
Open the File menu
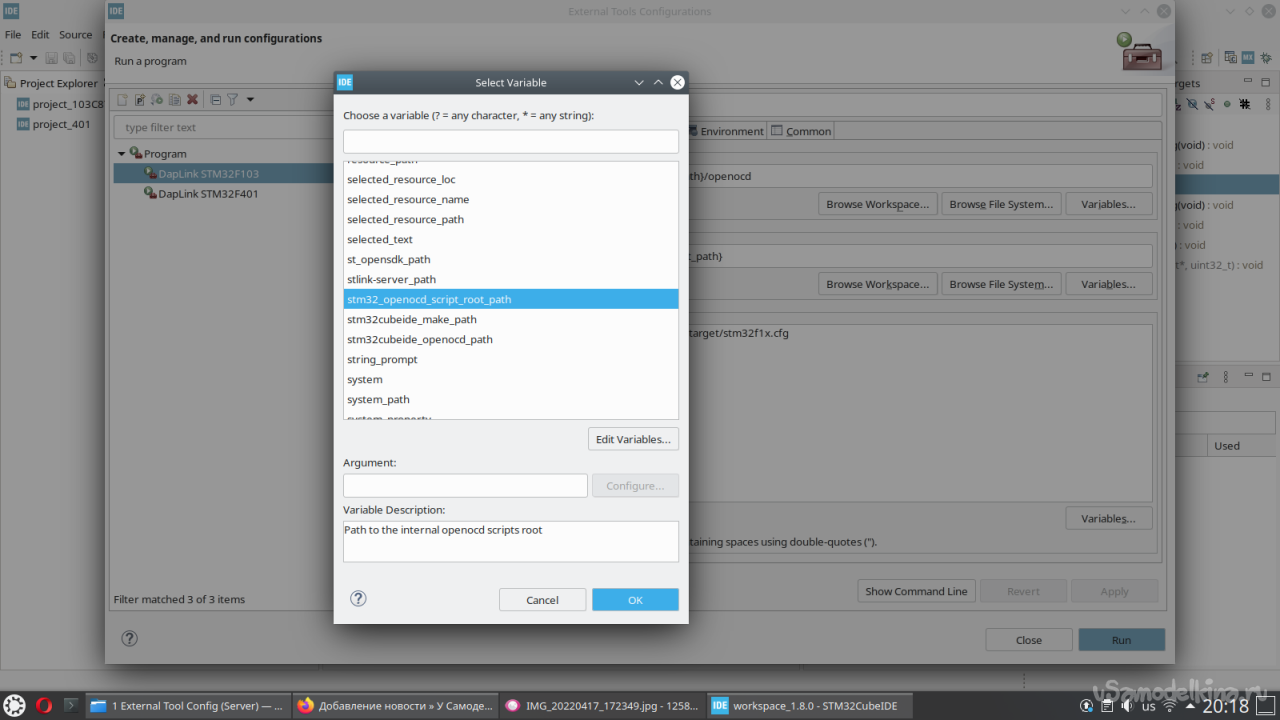[x=13, y=34]
